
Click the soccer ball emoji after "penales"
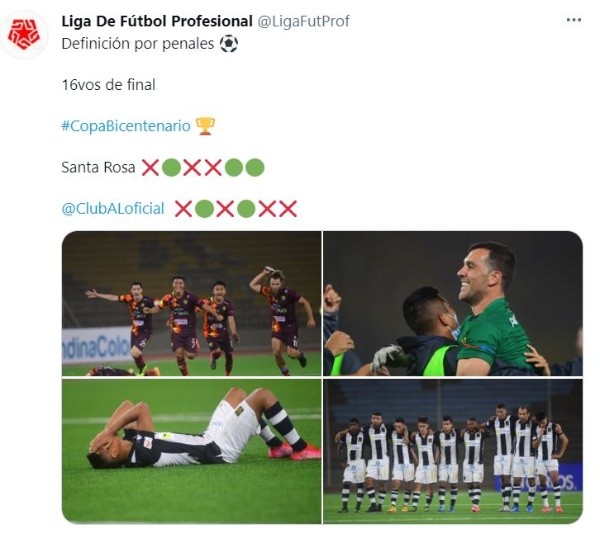229,44
